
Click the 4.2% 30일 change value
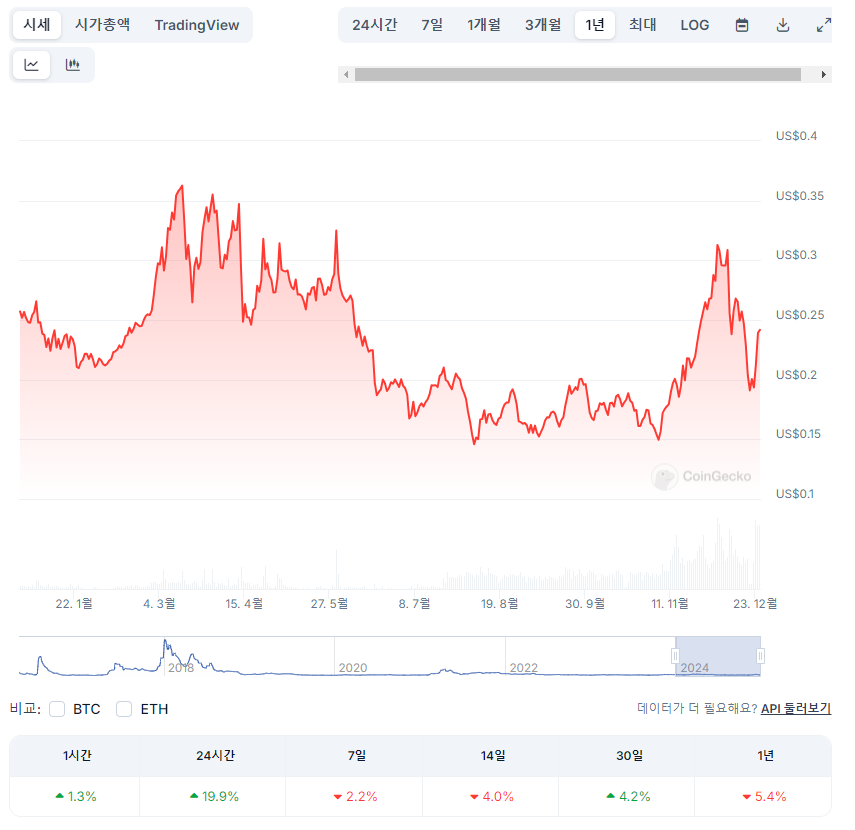pos(635,797)
